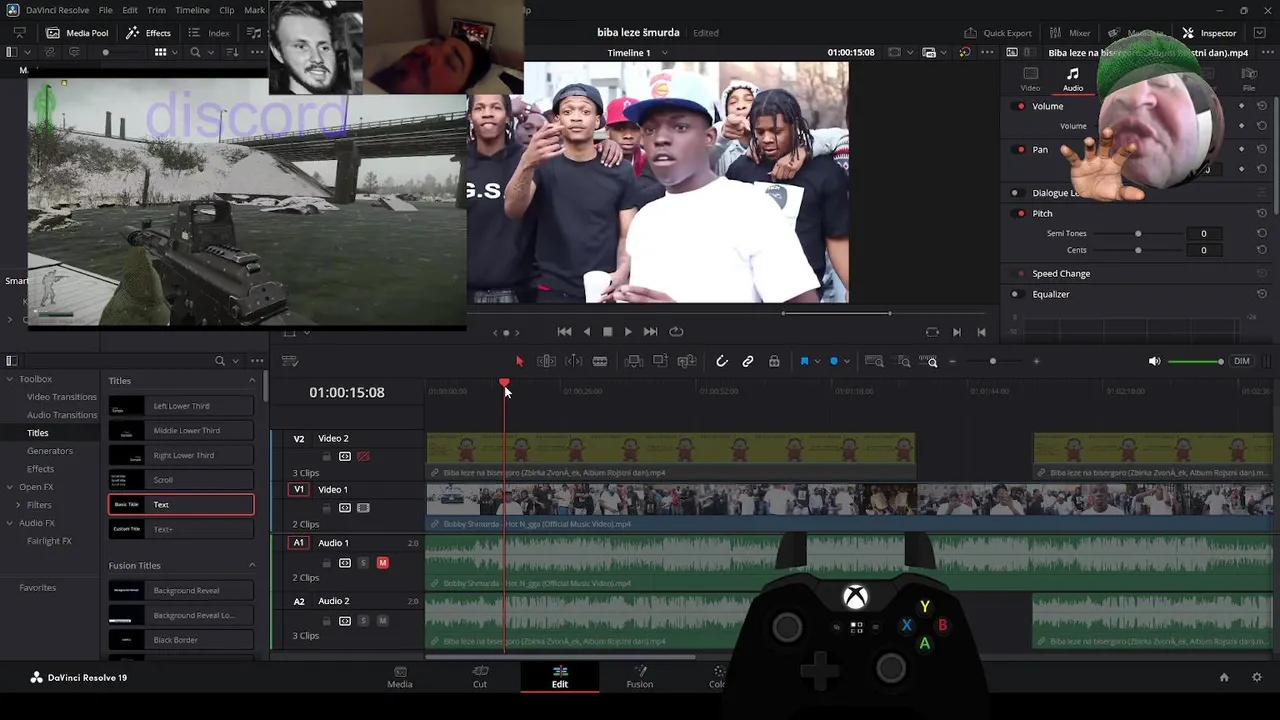Select V1 destination control
The width and height of the screenshot is (1280, 720).
pyautogui.click(x=299, y=490)
